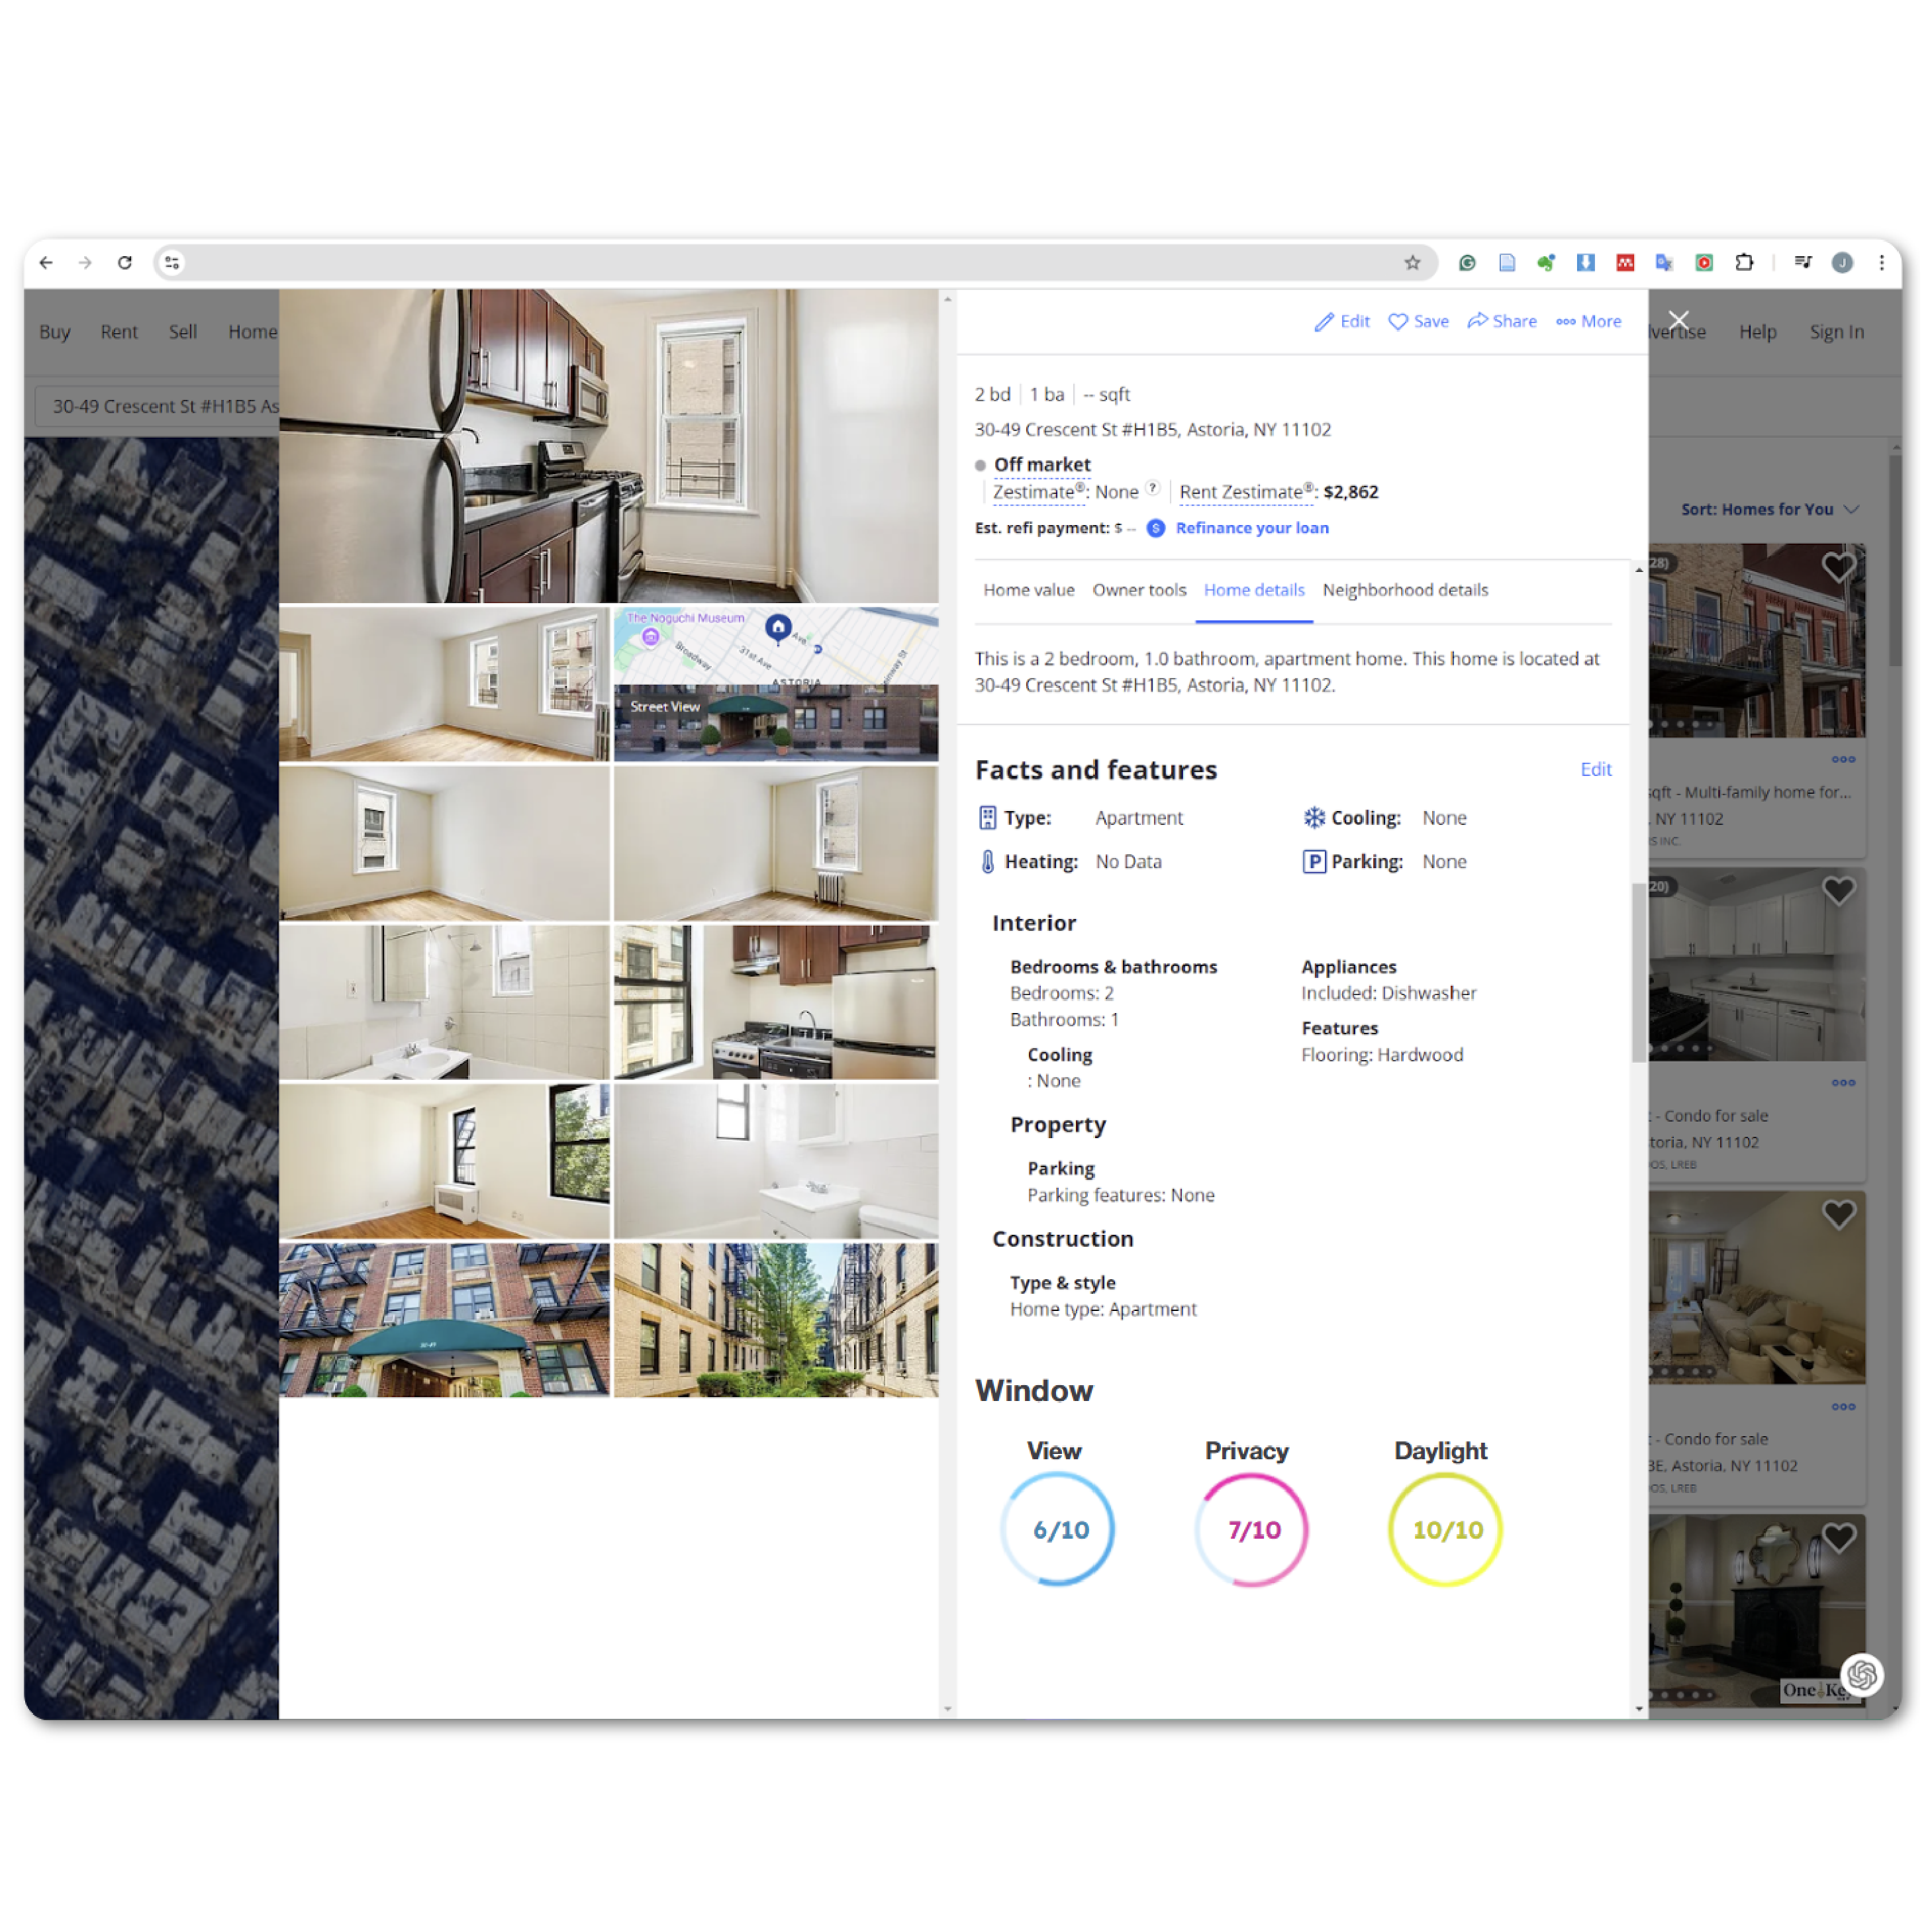Click the LastPass extension icon

(1625, 262)
